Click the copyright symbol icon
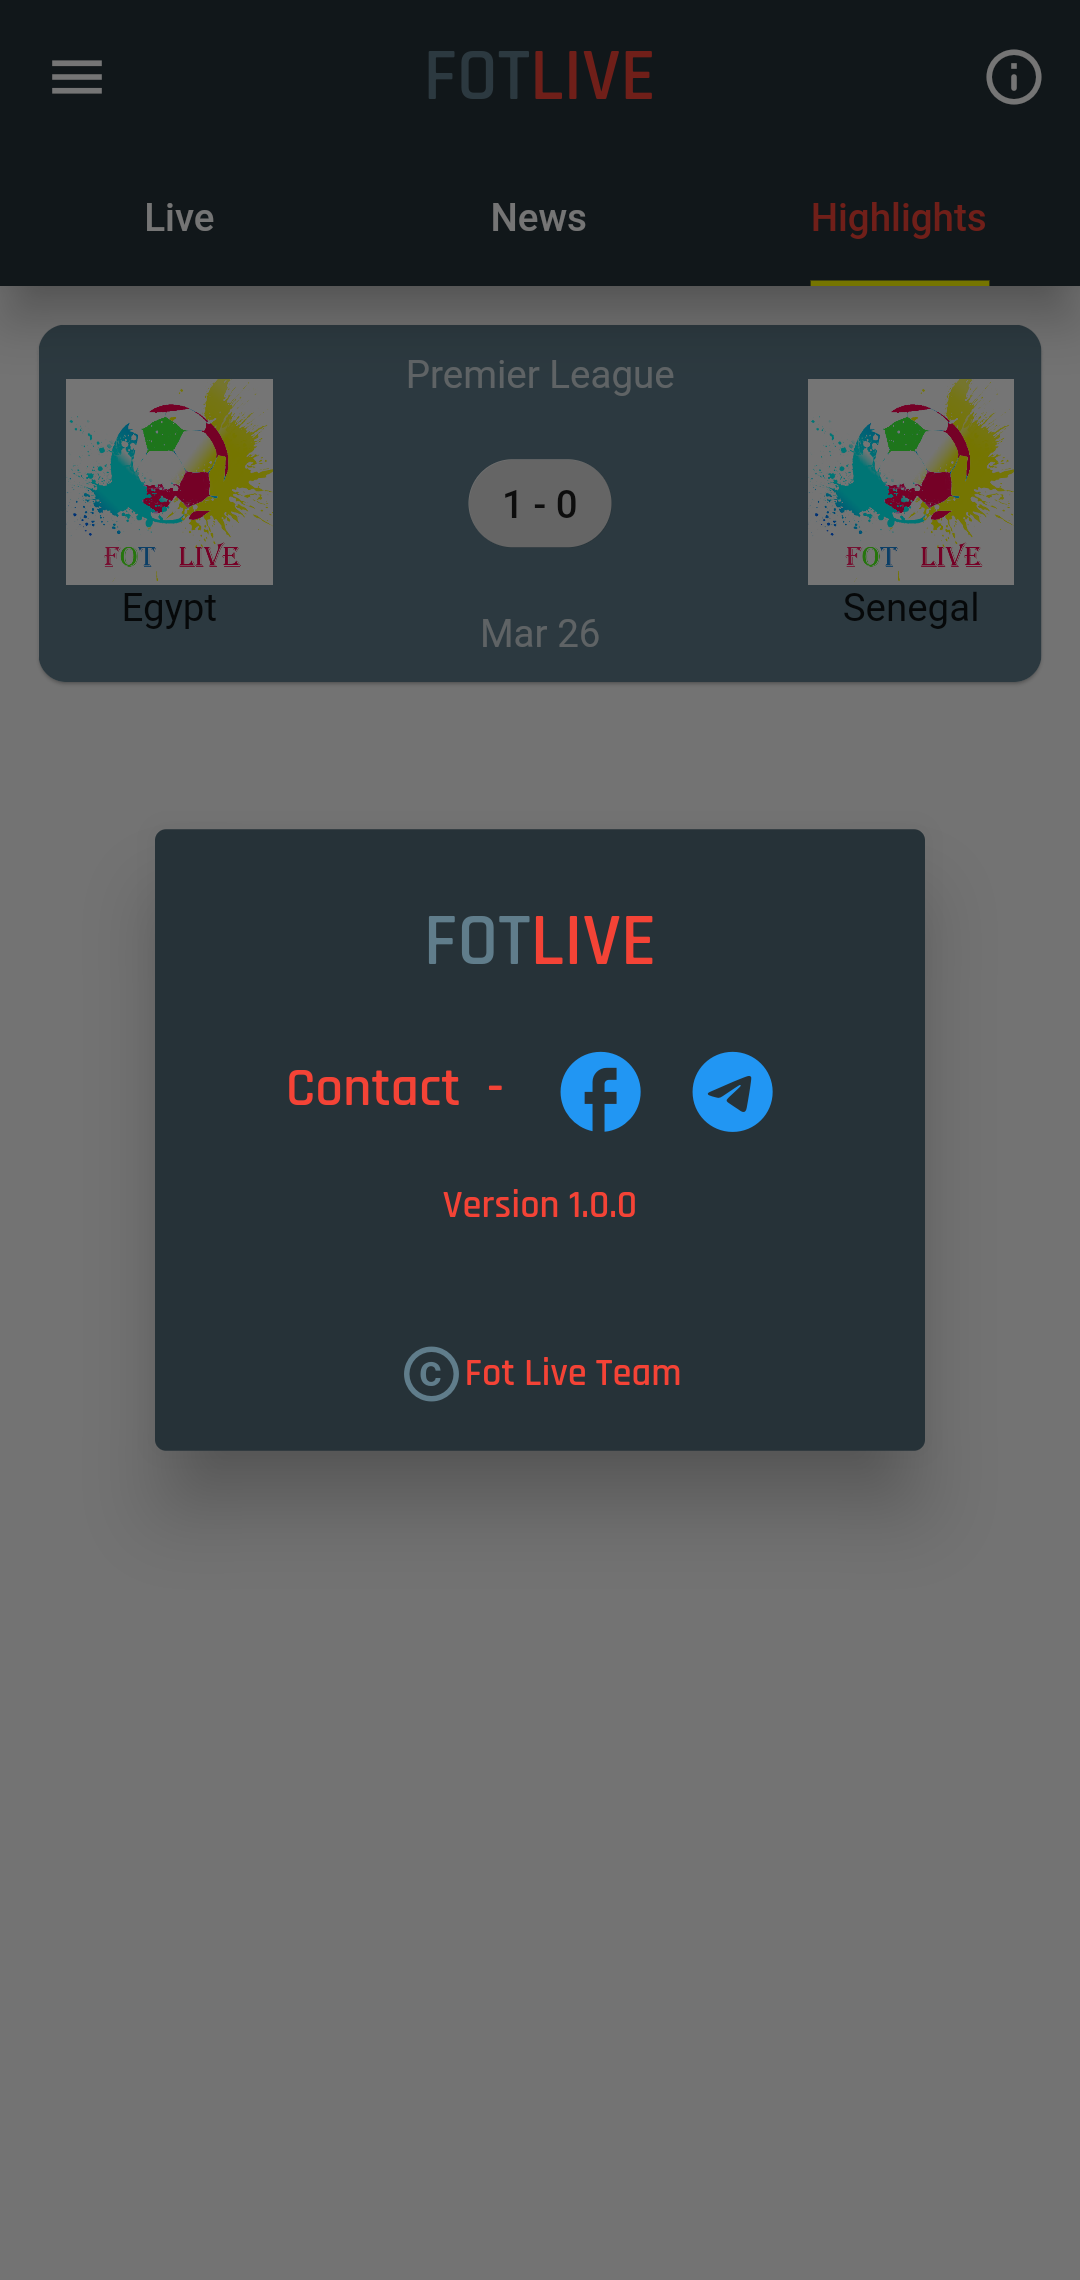 [431, 1374]
